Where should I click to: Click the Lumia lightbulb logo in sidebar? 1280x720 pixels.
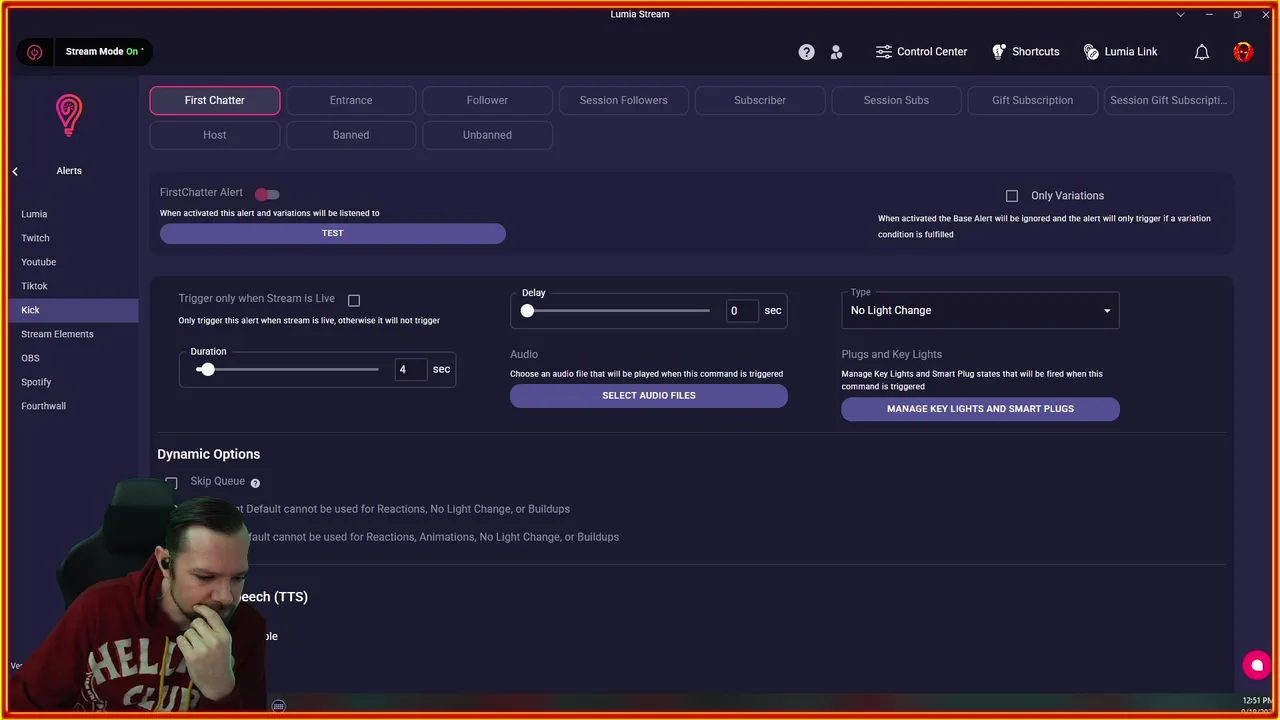point(68,115)
